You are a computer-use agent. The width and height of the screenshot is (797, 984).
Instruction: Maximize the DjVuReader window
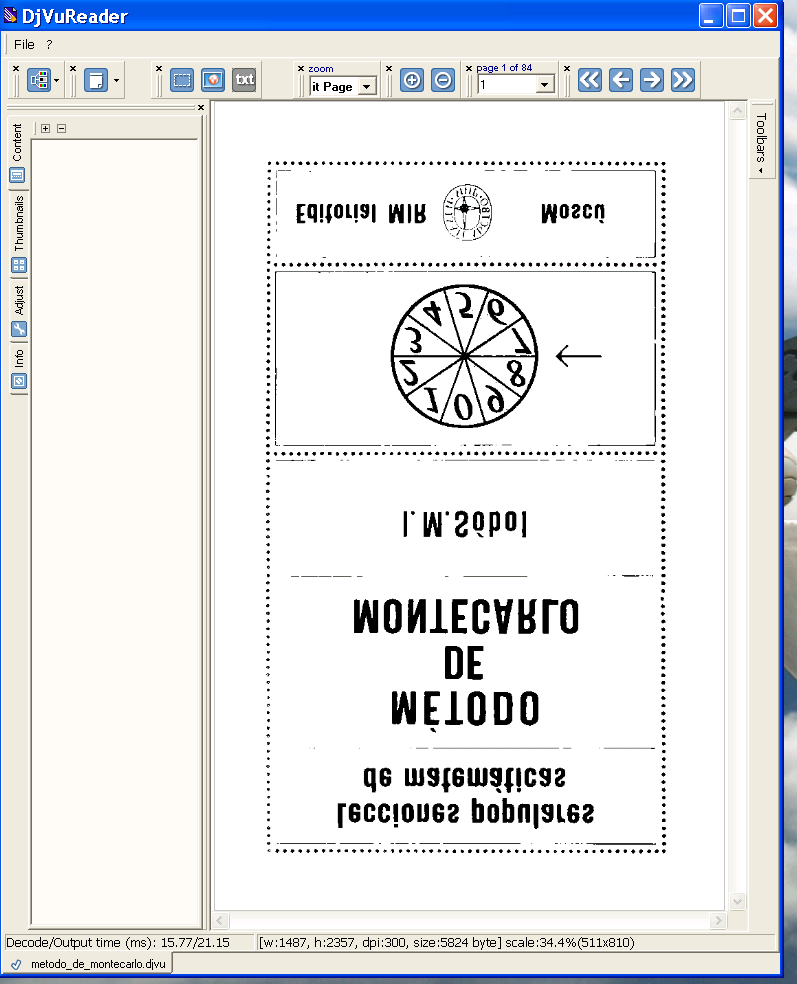[x=739, y=16]
